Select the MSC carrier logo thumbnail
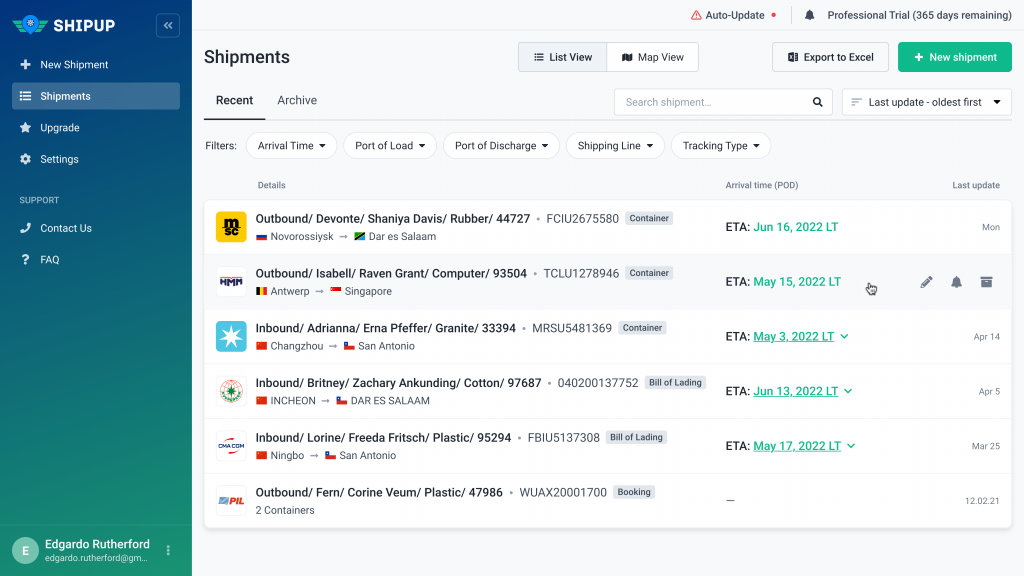1024x576 pixels. click(231, 227)
